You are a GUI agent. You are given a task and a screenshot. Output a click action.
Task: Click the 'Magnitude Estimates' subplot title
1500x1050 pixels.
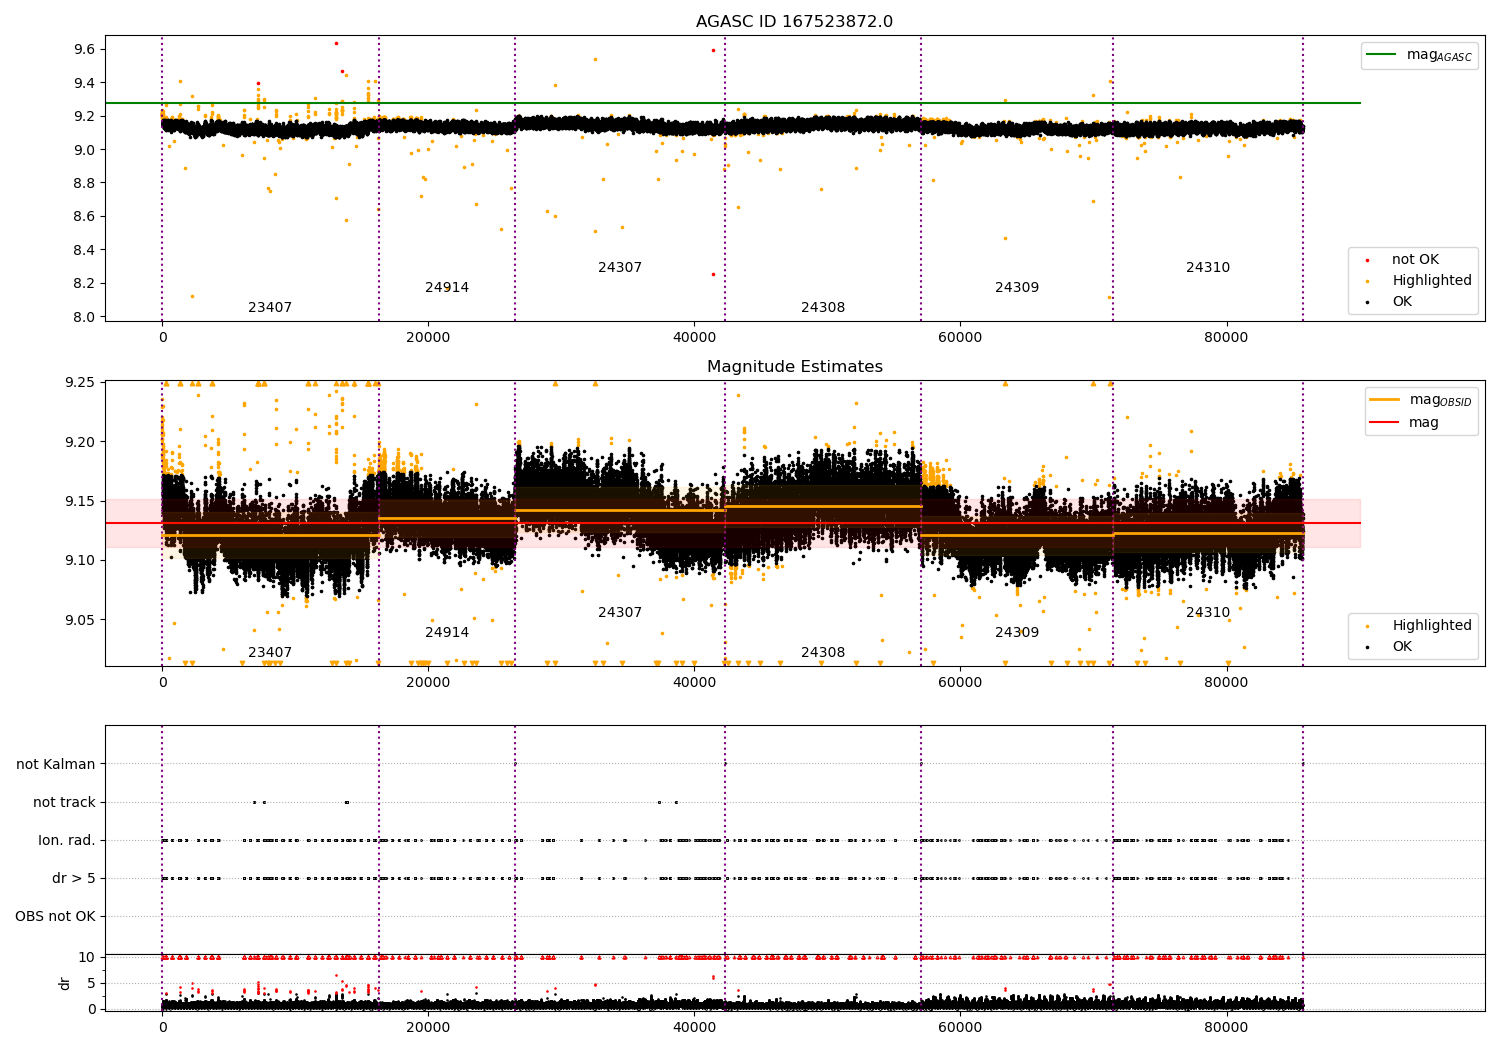pyautogui.click(x=794, y=367)
